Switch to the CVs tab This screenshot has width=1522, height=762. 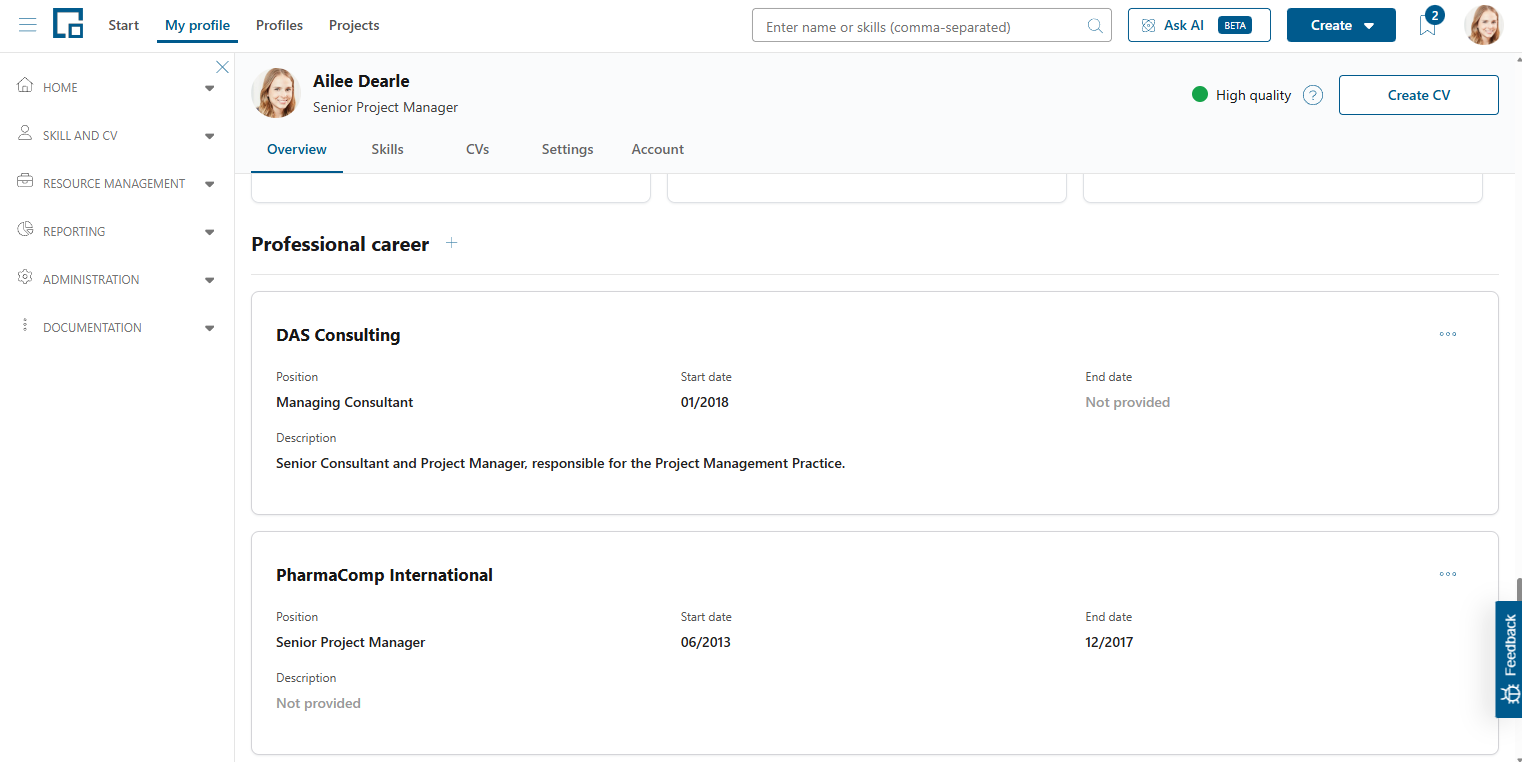coord(477,149)
